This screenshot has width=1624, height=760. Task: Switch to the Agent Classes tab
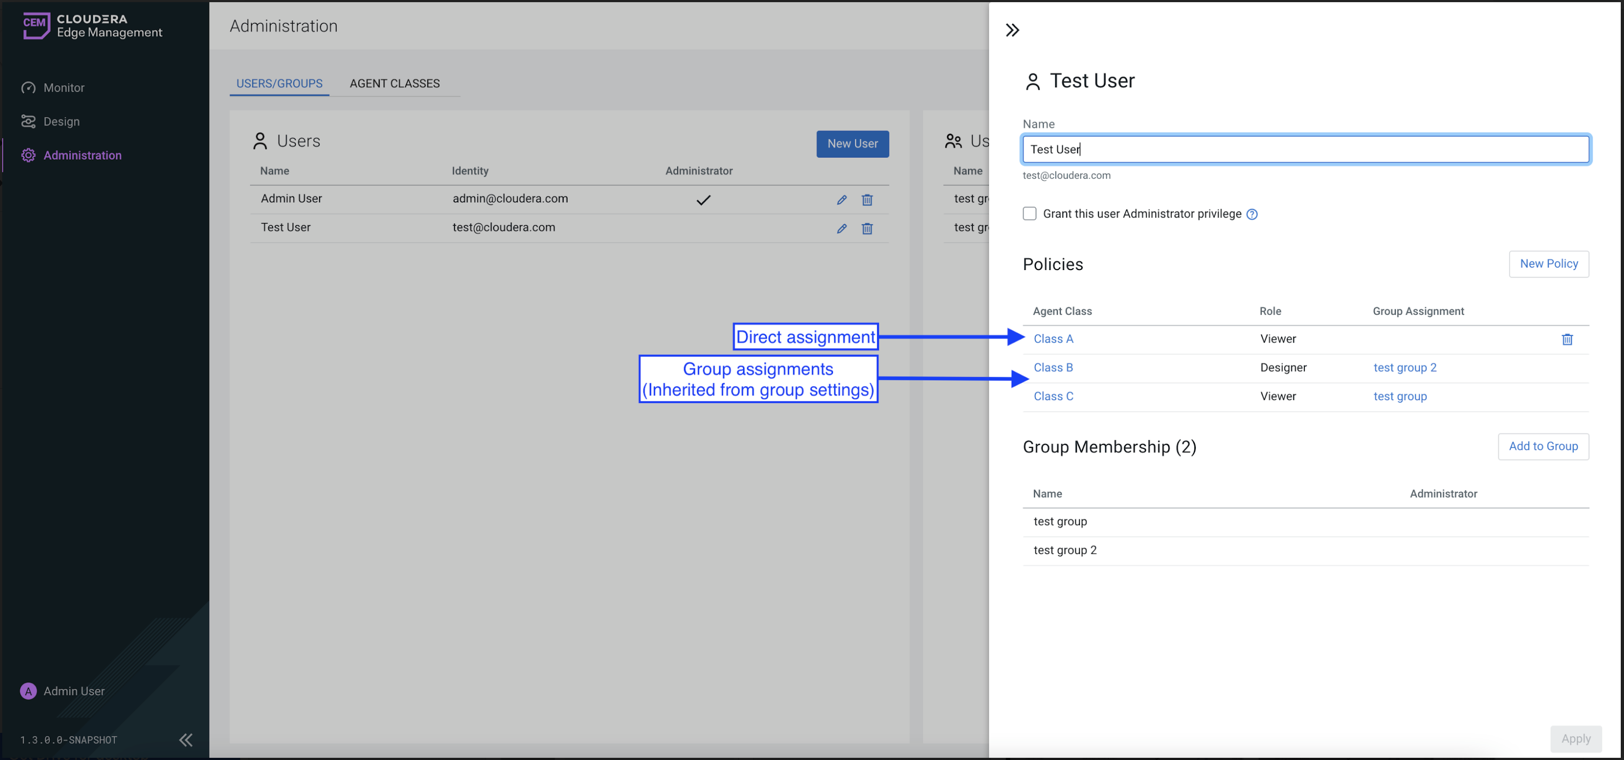click(x=394, y=84)
